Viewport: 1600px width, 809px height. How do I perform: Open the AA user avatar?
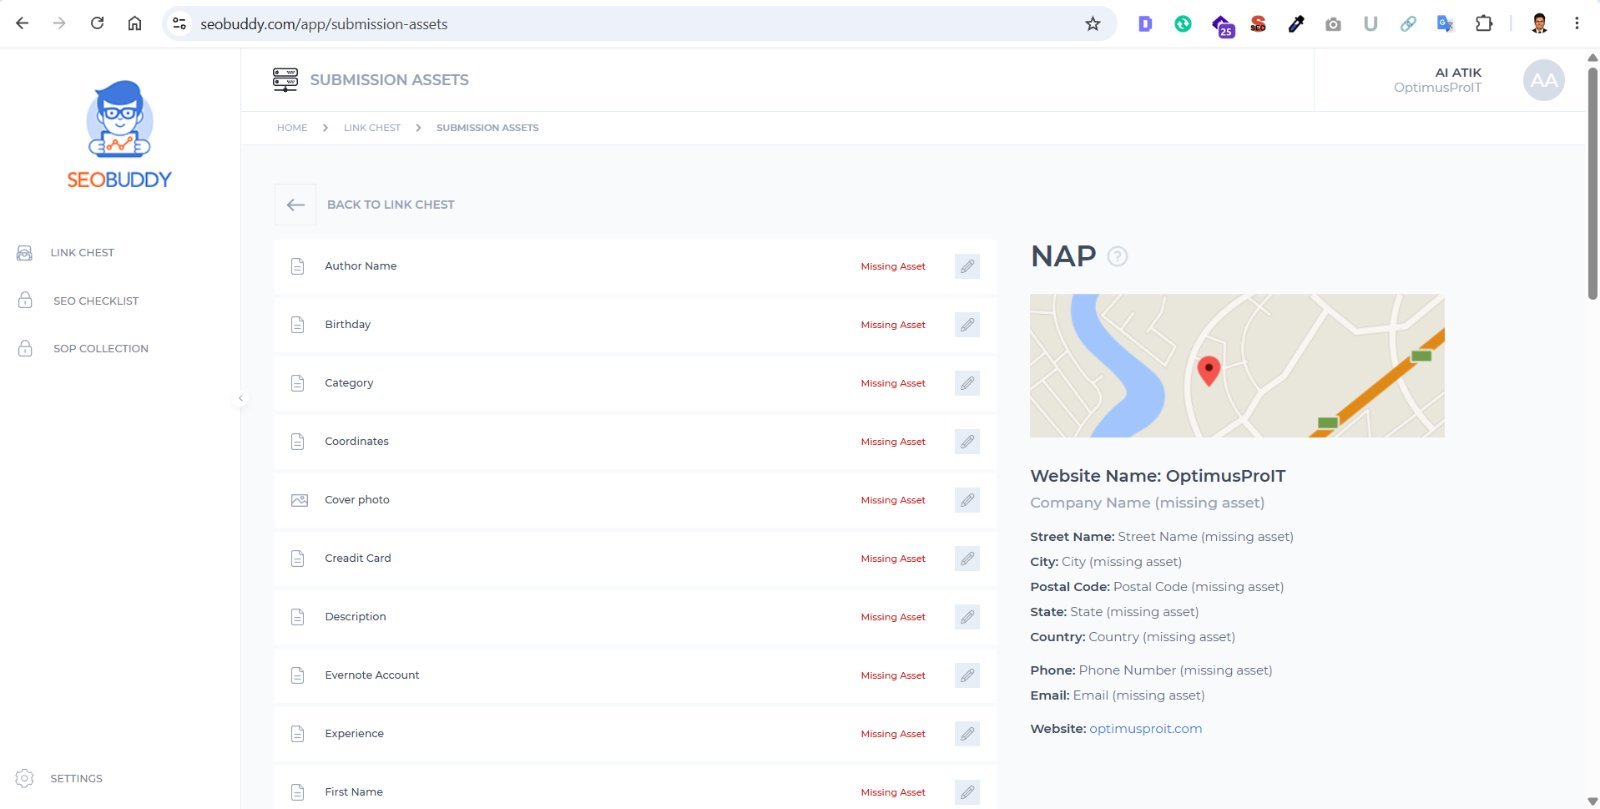(1544, 80)
